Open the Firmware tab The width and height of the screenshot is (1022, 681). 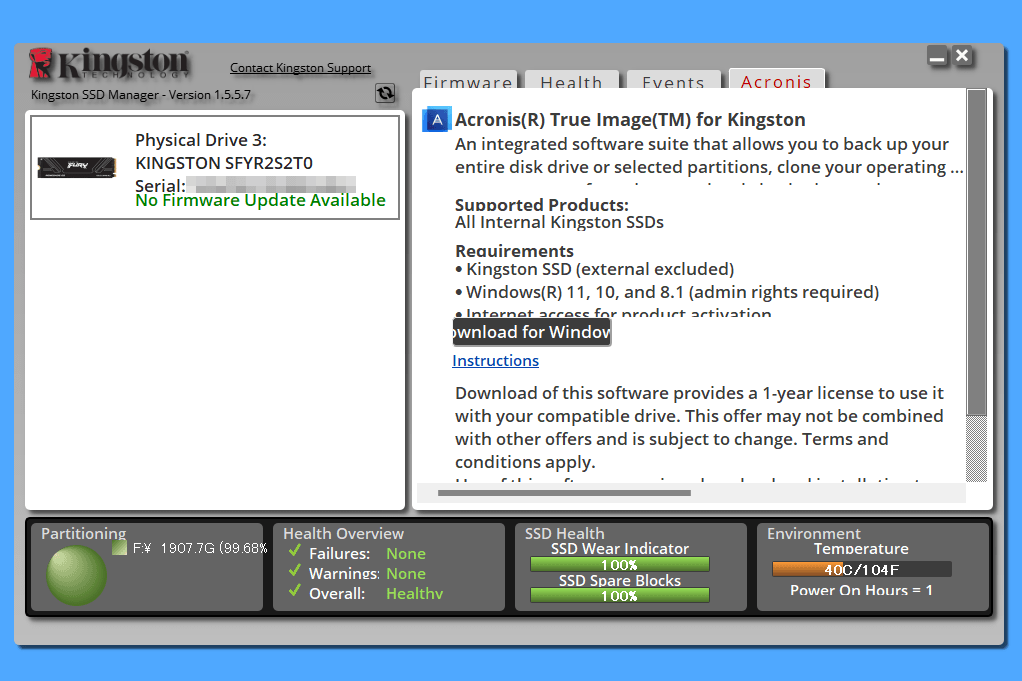pyautogui.click(x=467, y=82)
